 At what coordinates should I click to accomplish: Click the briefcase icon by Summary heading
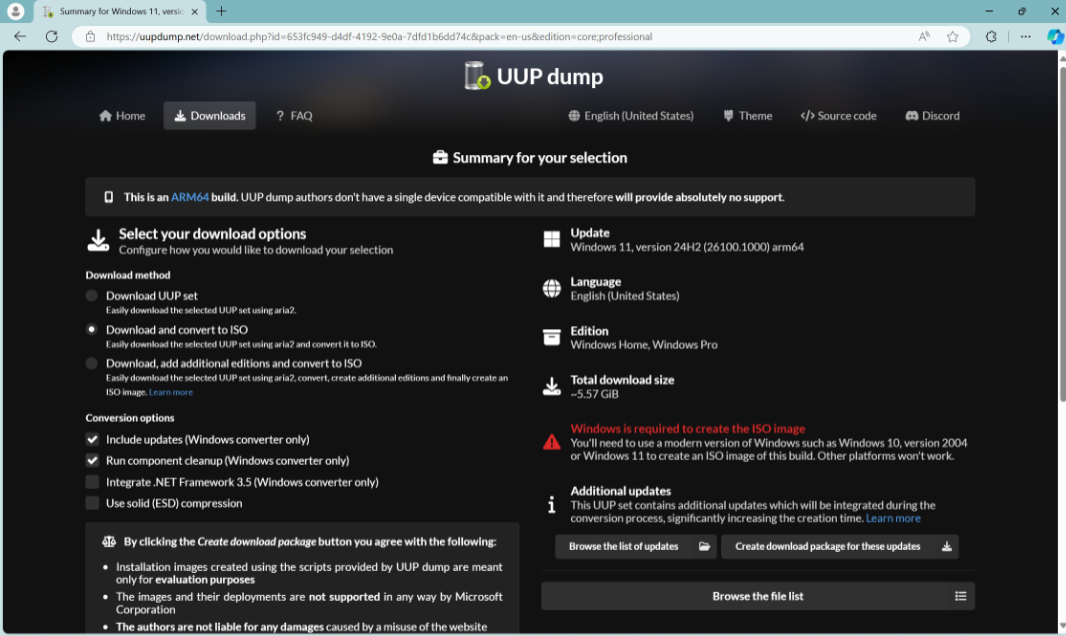[440, 158]
